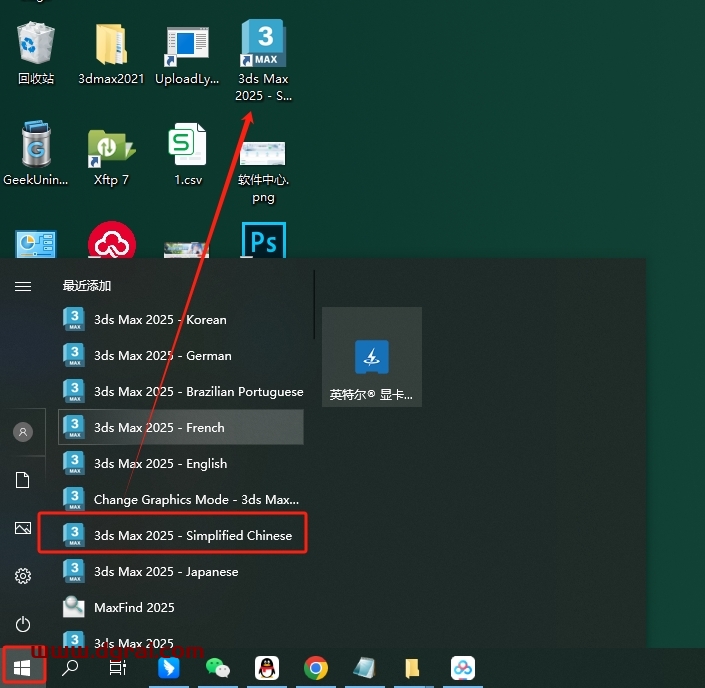This screenshot has width=705, height=688.
Task: Open Documents from Start sidebar
Action: [23, 480]
